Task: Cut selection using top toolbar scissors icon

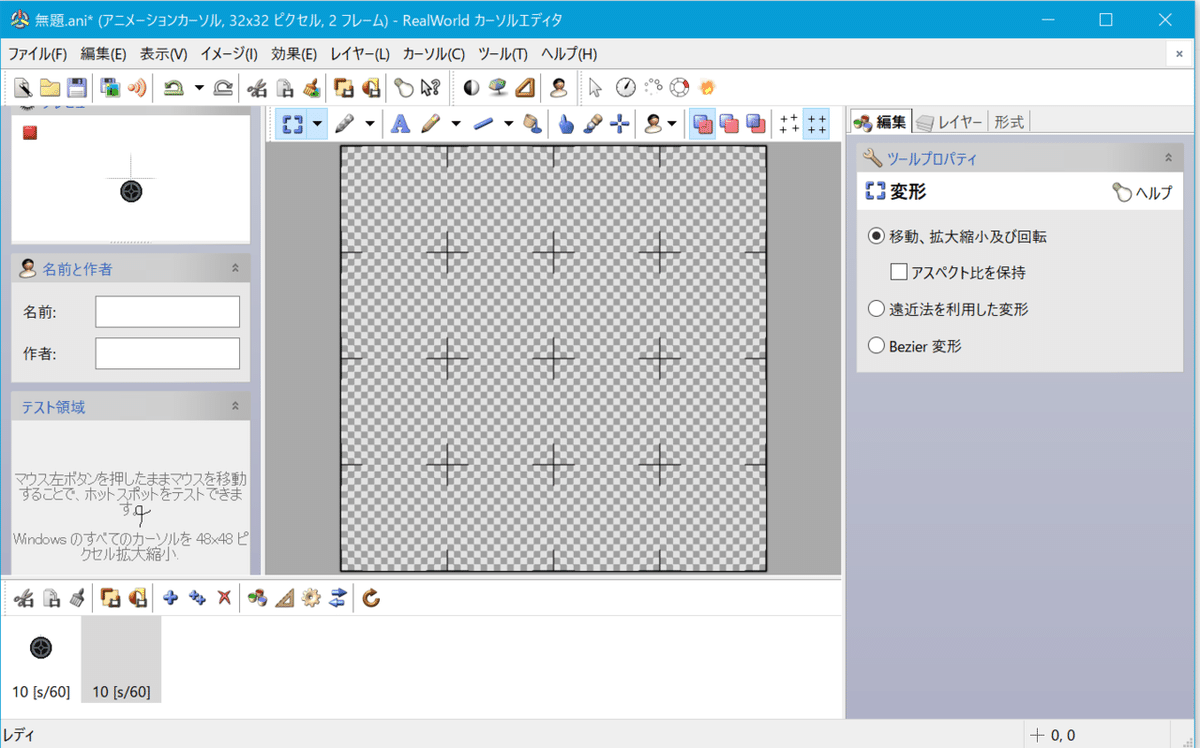Action: point(258,87)
